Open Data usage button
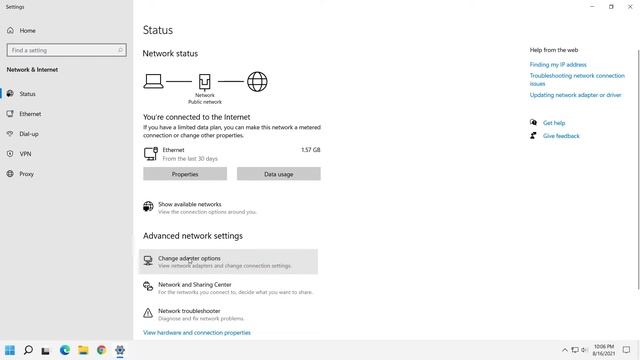Screen dimensions: 640x360 (x=279, y=174)
